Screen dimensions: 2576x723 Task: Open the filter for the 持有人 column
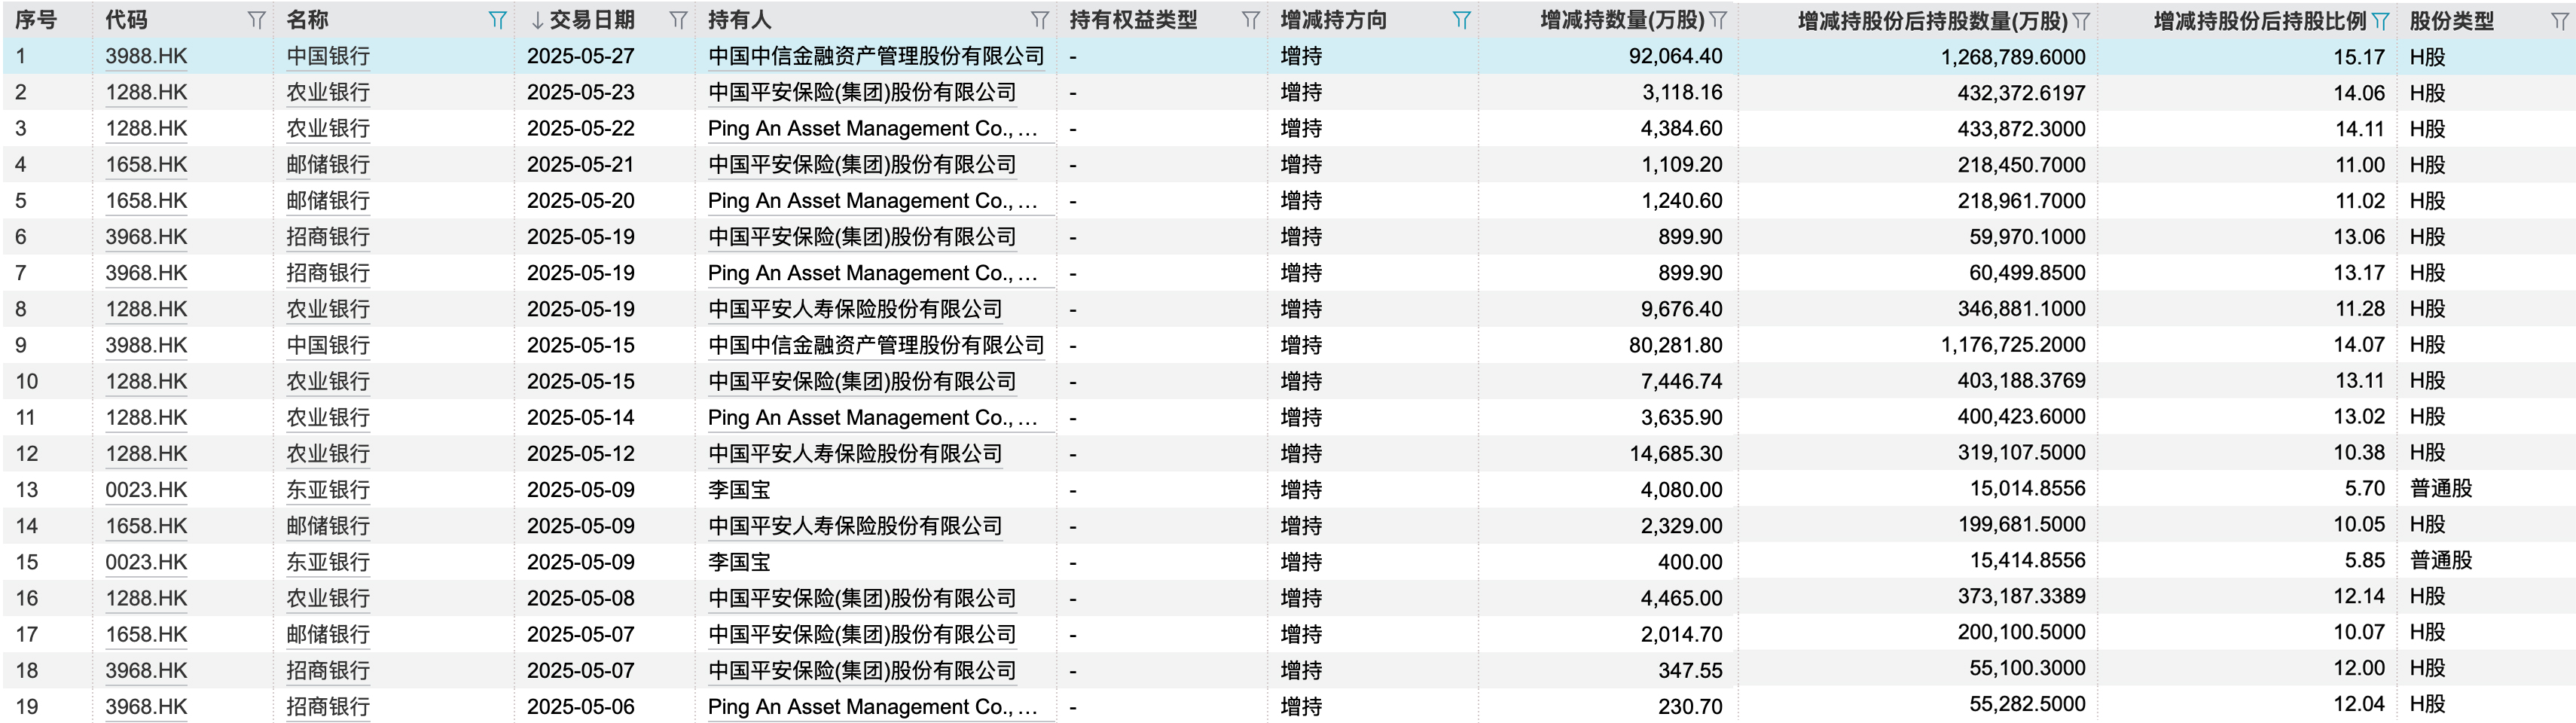(1040, 20)
